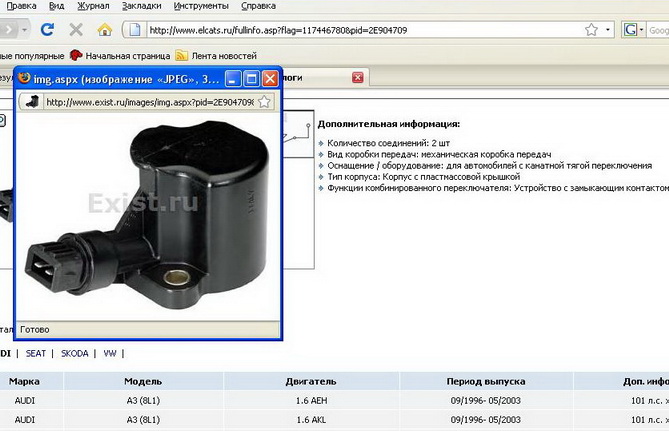
Task: Reload the page with the refresh icon
Action: tap(48, 30)
